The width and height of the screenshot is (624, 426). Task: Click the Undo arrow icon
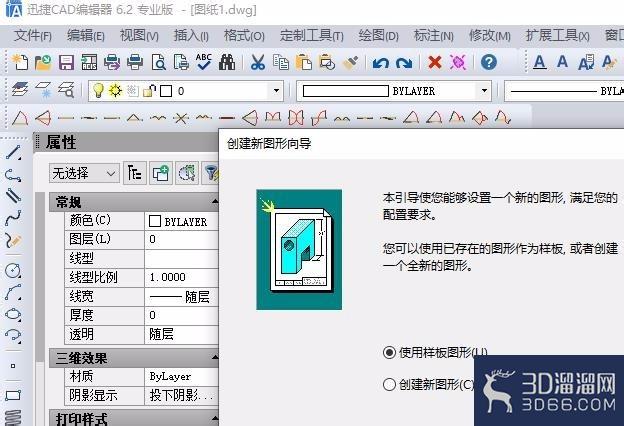(x=380, y=63)
